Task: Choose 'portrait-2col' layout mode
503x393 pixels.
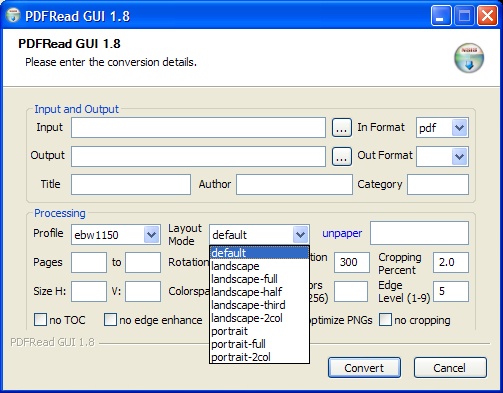Action: coord(259,357)
